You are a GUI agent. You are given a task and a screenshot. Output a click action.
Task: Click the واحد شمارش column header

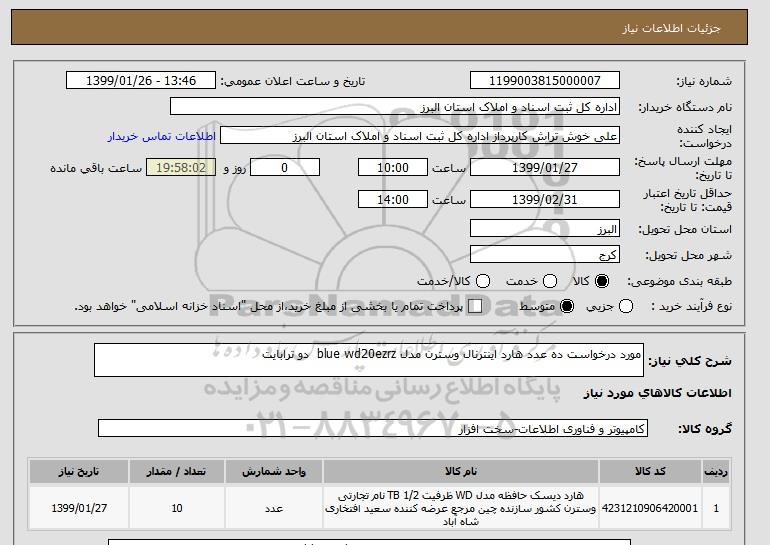click(274, 471)
